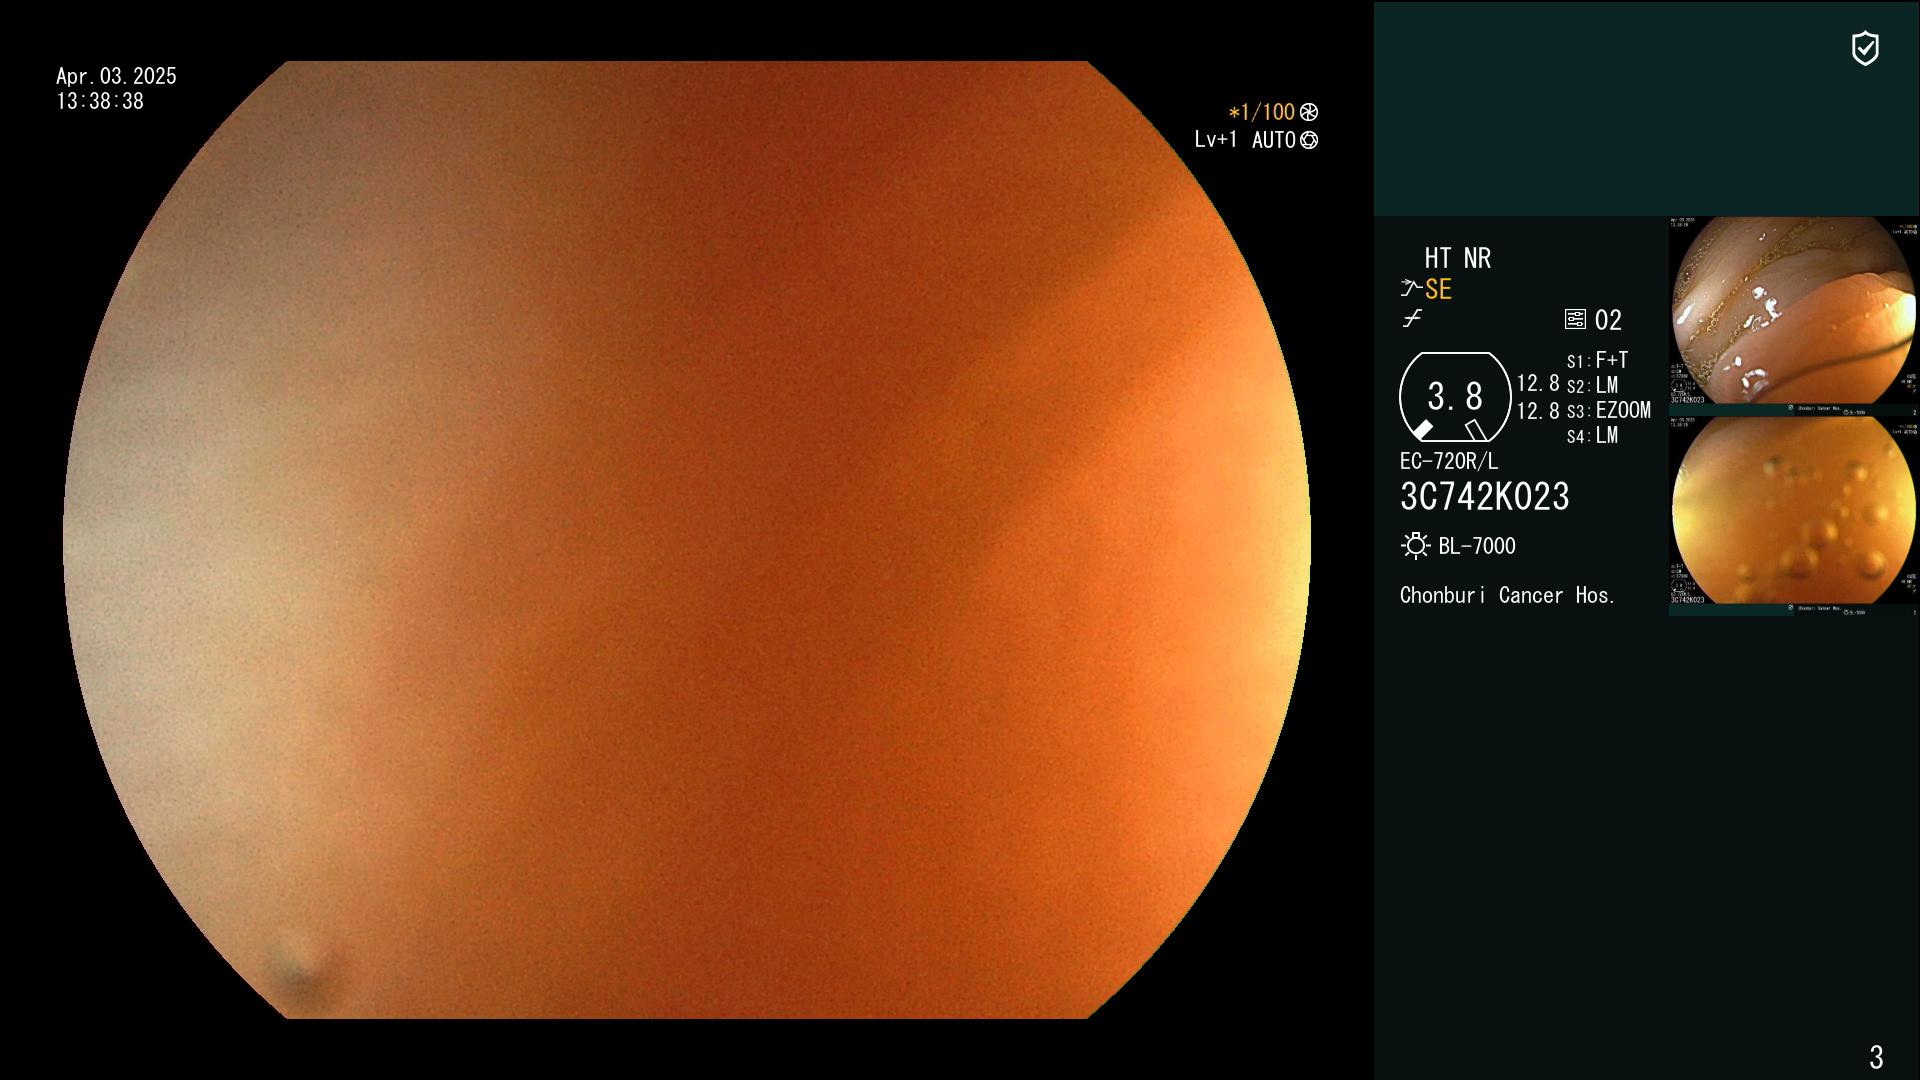Screen dimensions: 1920x1080
Task: Click the tone curve icon below SE
Action: (x=1412, y=319)
